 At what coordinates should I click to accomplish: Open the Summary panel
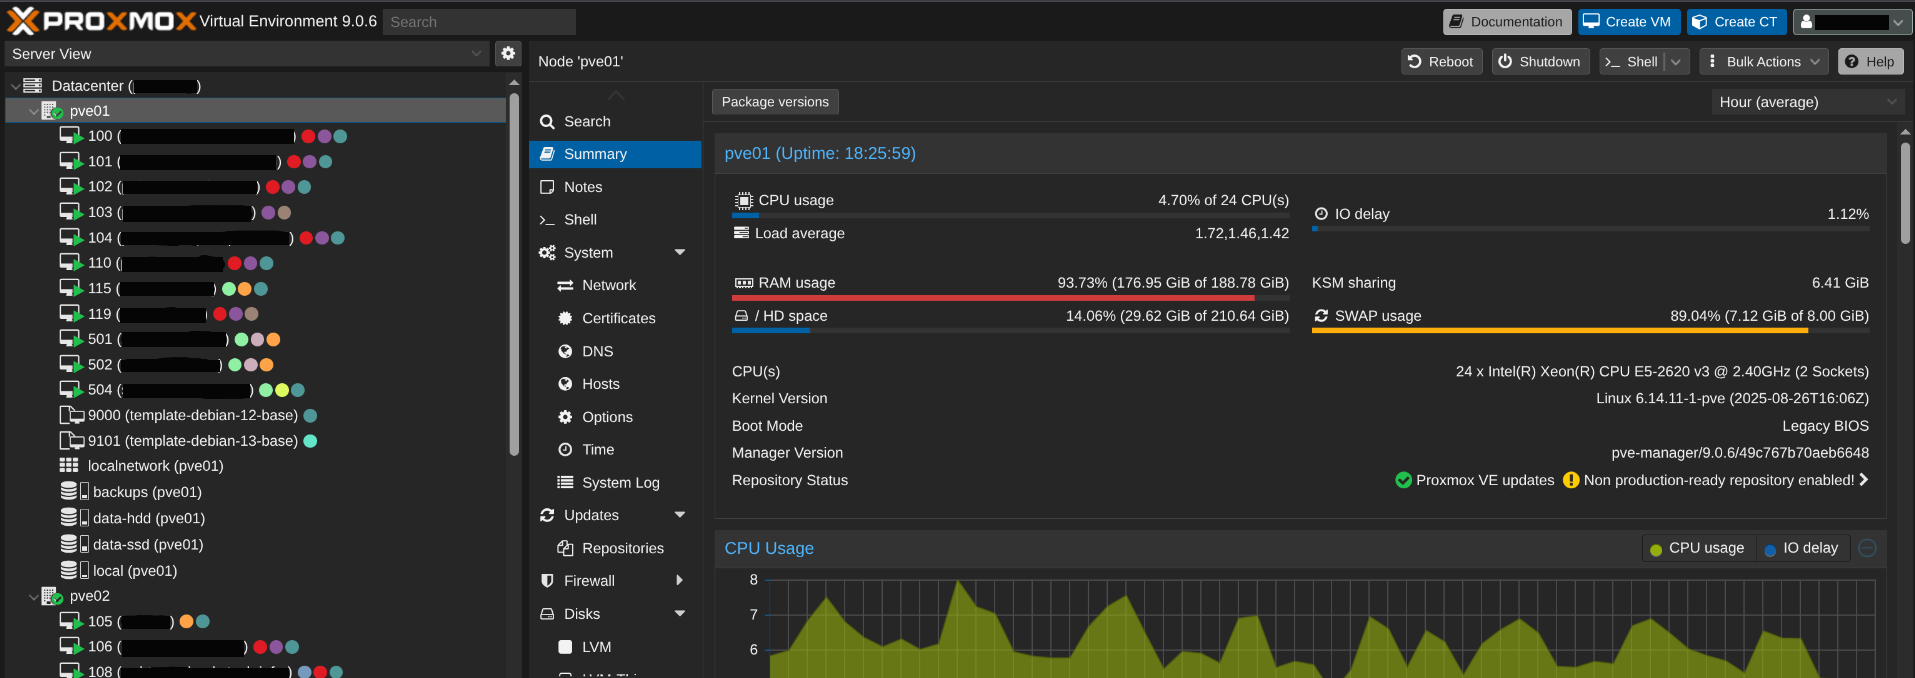tap(615, 154)
